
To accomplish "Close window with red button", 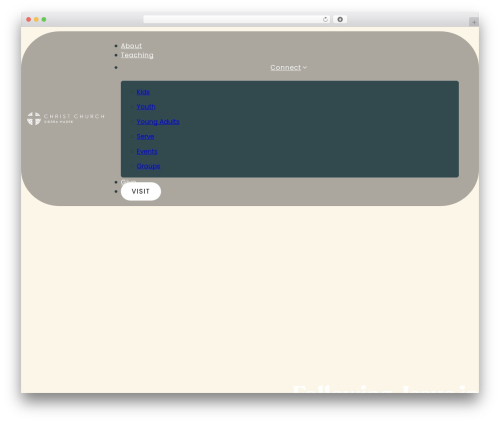I will (29, 19).
